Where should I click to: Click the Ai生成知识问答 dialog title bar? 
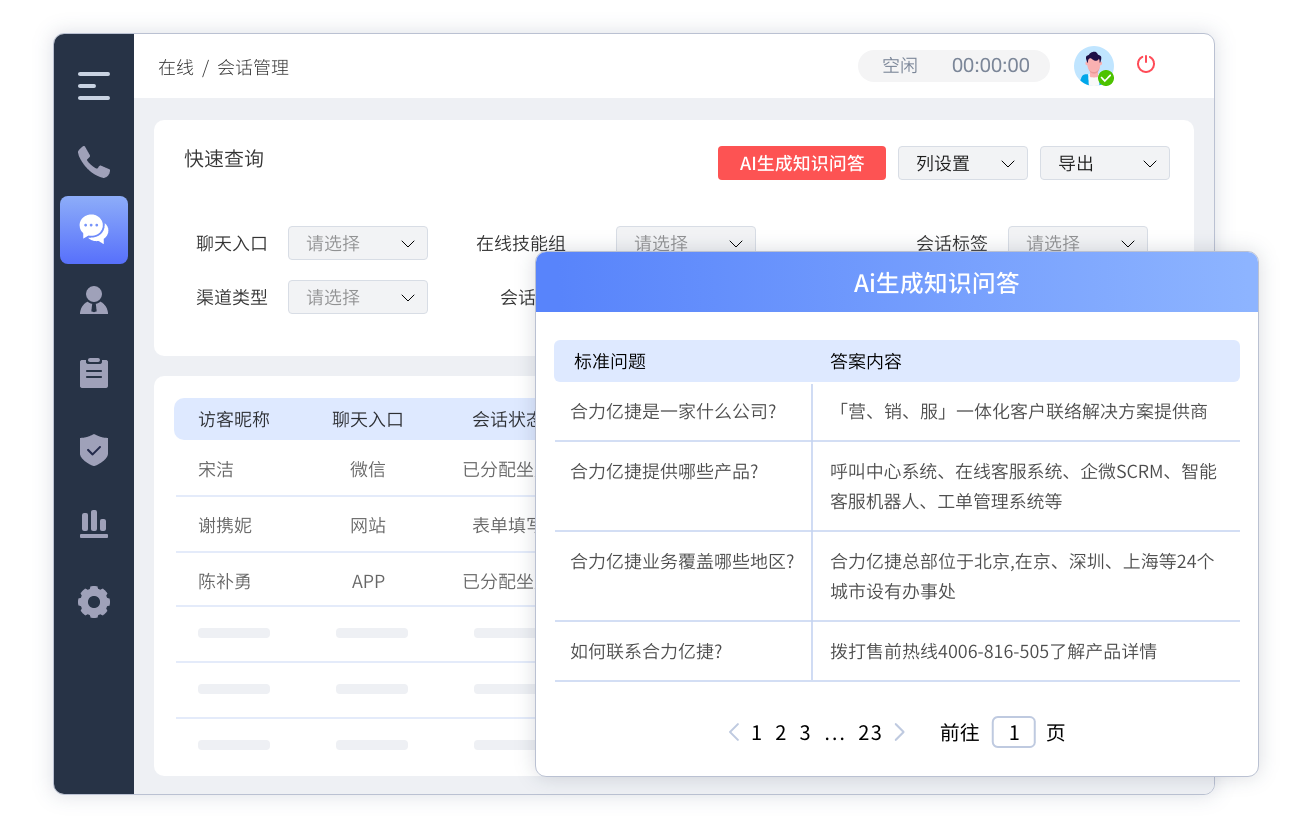click(x=897, y=282)
